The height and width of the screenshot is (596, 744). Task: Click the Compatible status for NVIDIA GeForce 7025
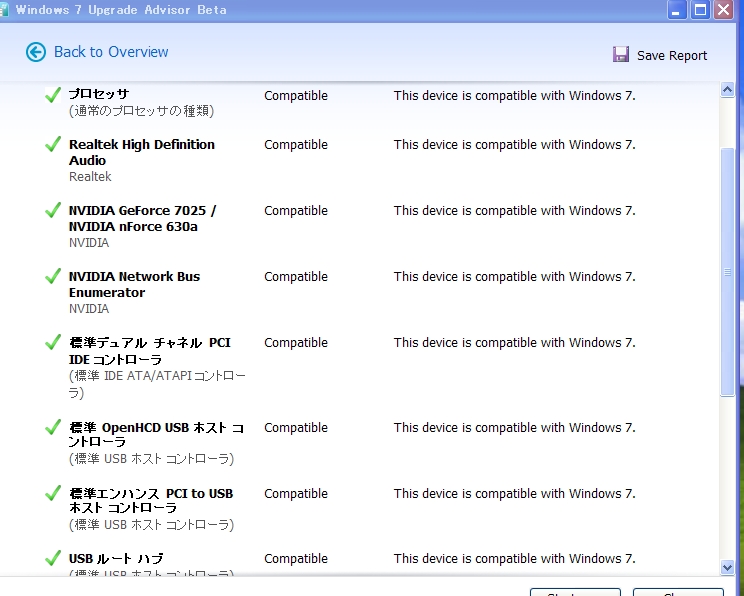pos(296,211)
